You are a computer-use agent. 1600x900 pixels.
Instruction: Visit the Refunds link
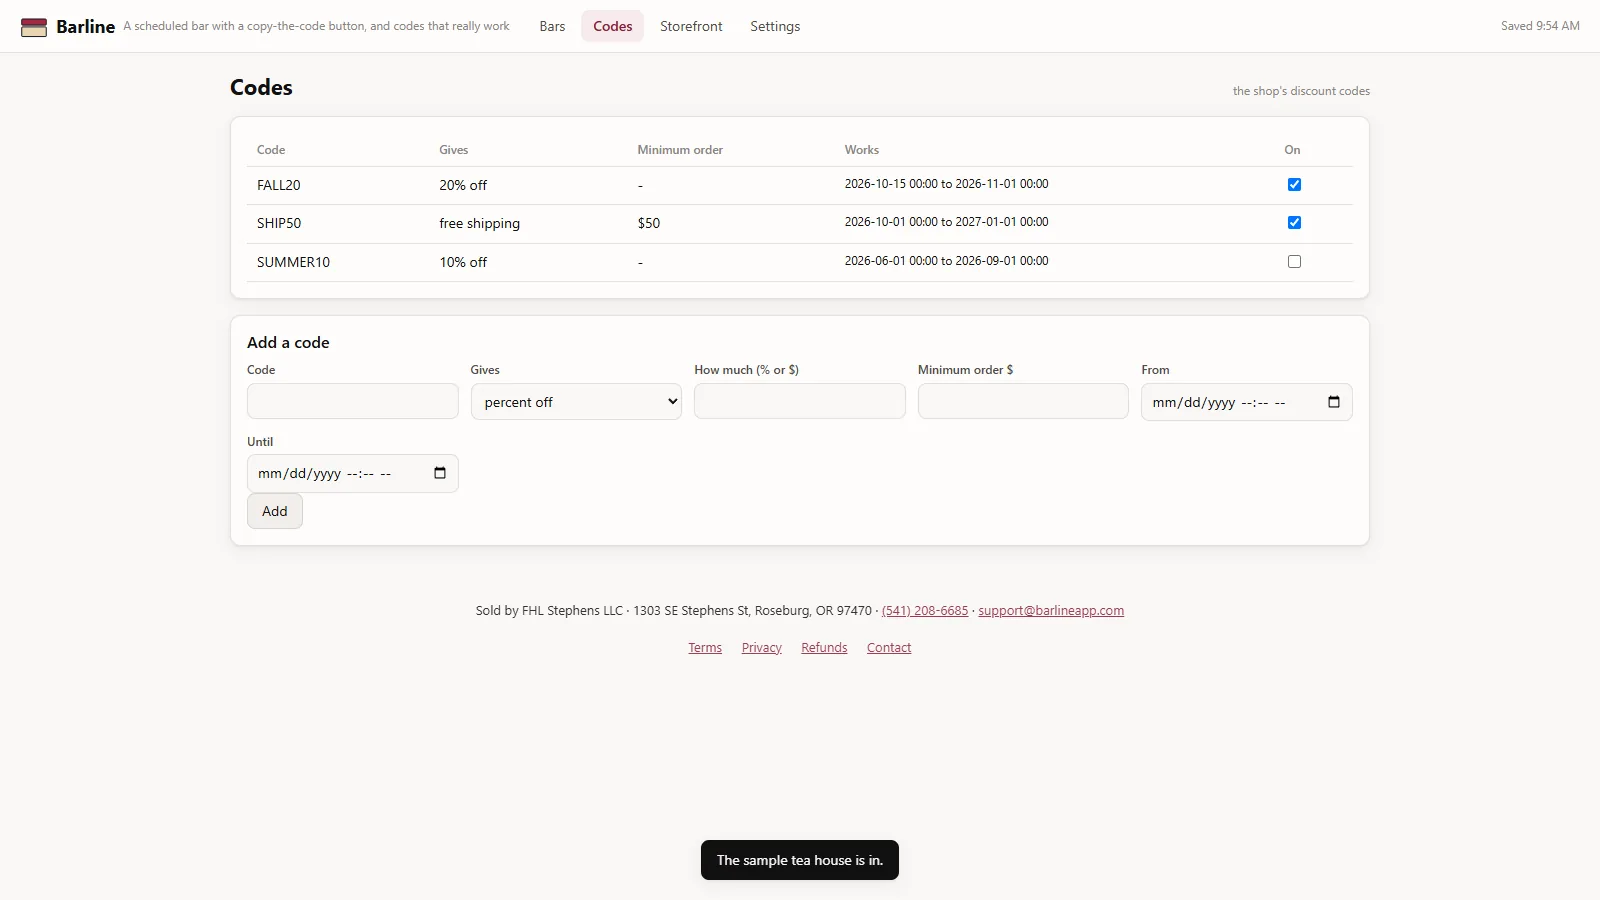pyautogui.click(x=824, y=648)
